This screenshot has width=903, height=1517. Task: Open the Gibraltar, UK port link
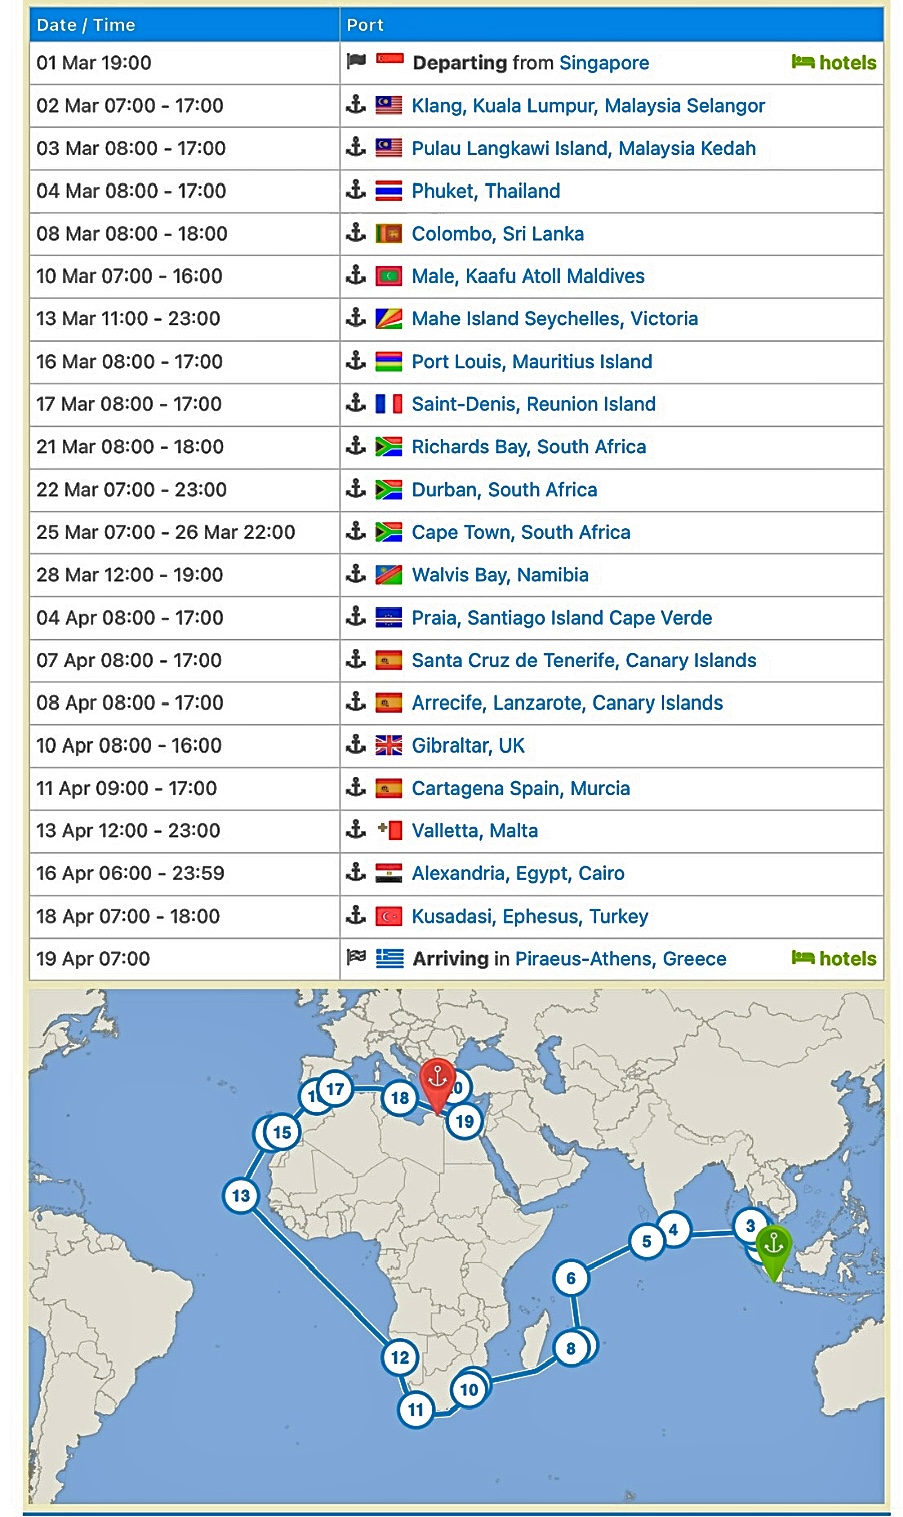[x=468, y=746]
